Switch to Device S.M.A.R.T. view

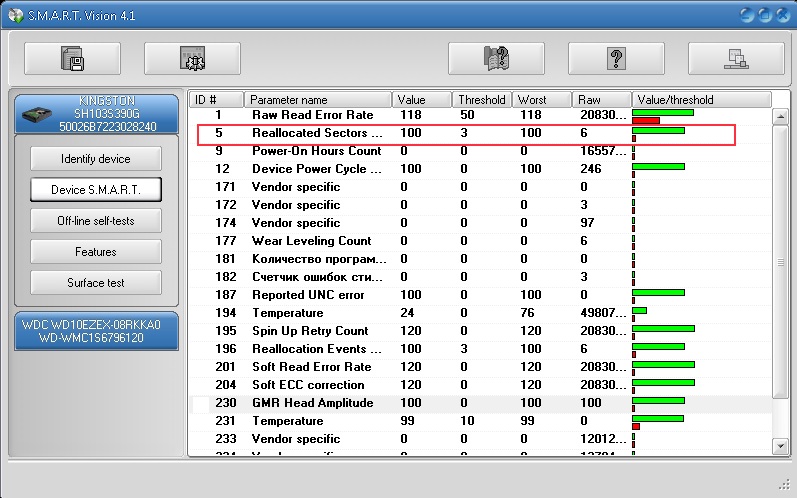[96, 190]
